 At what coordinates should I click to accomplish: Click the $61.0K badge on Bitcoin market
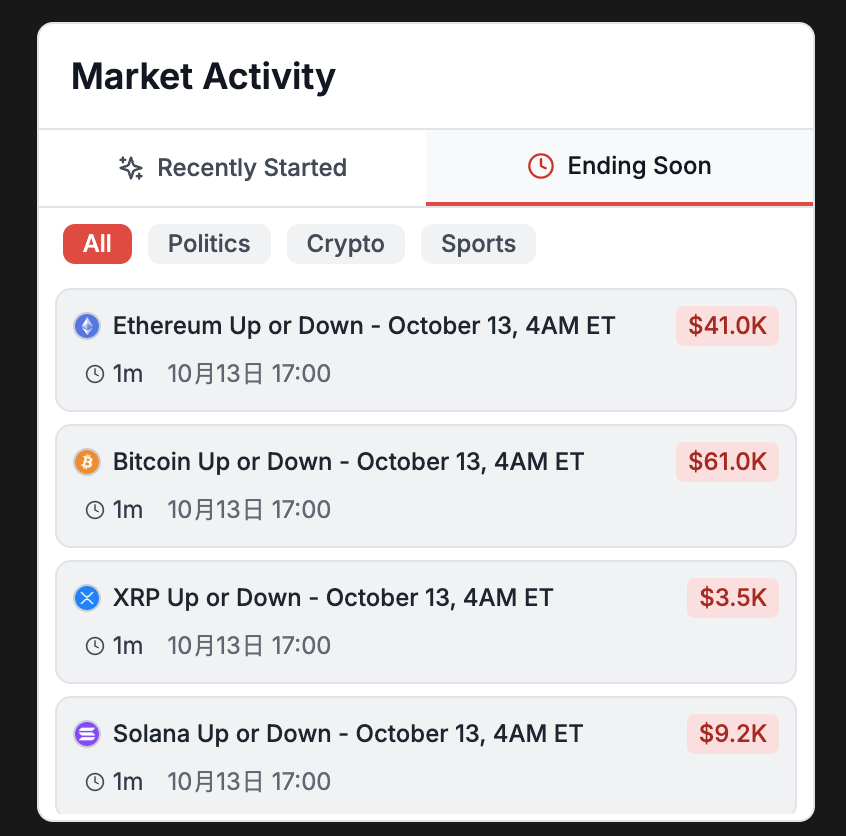pyautogui.click(x=727, y=461)
